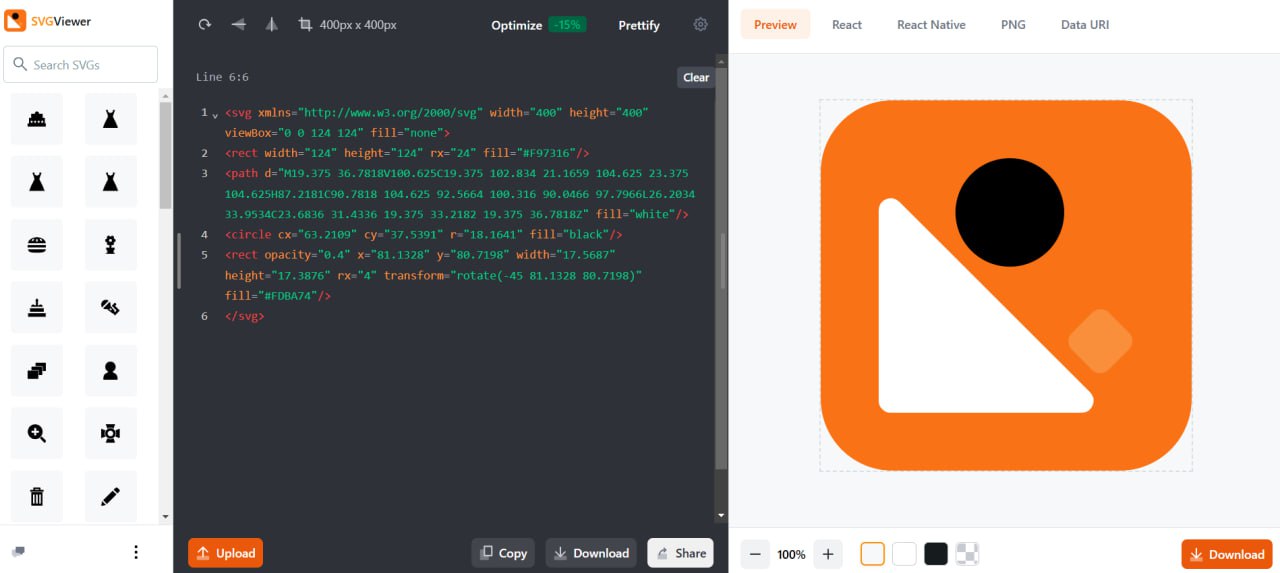This screenshot has width=1280, height=573.
Task: Click the rotate icon in editor toolbar
Action: click(x=205, y=25)
